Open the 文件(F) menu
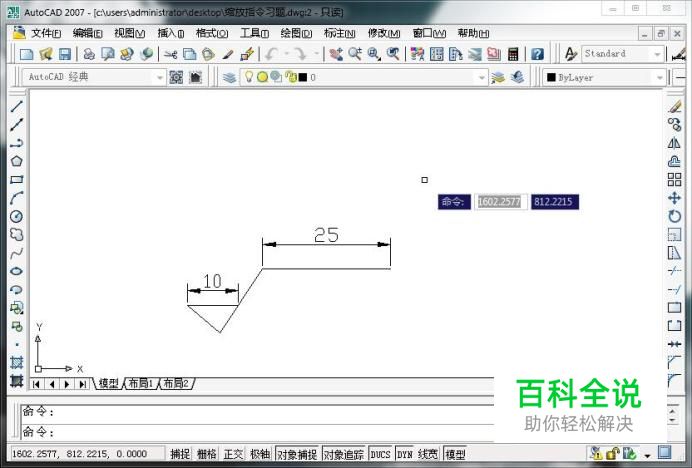The image size is (692, 468). pos(46,33)
